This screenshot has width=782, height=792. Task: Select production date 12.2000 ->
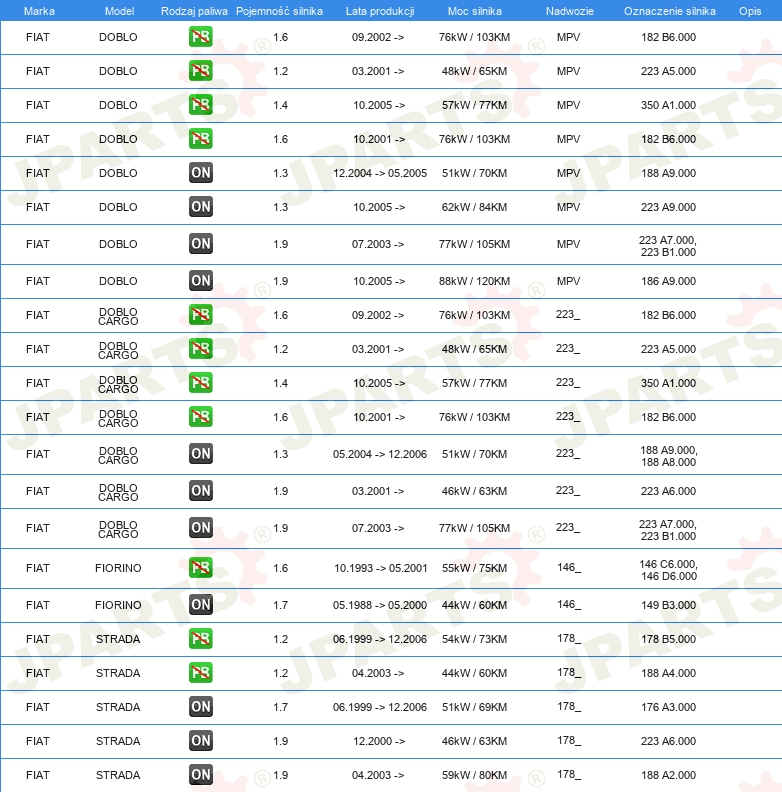coord(379,741)
